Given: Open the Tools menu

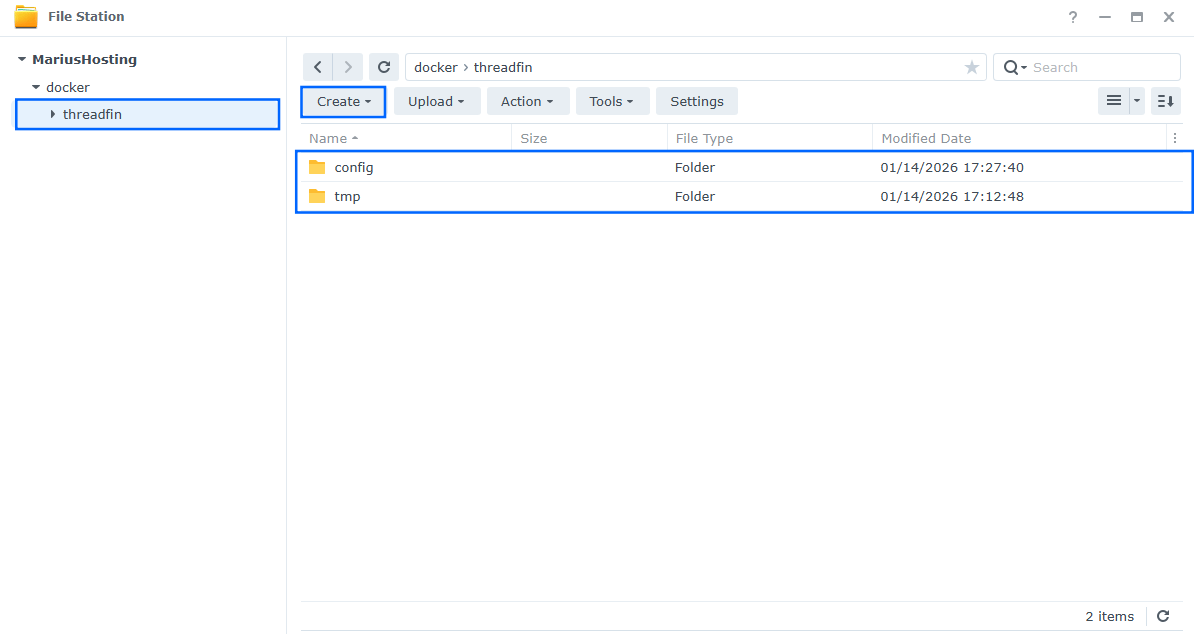Looking at the screenshot, I should [612, 101].
